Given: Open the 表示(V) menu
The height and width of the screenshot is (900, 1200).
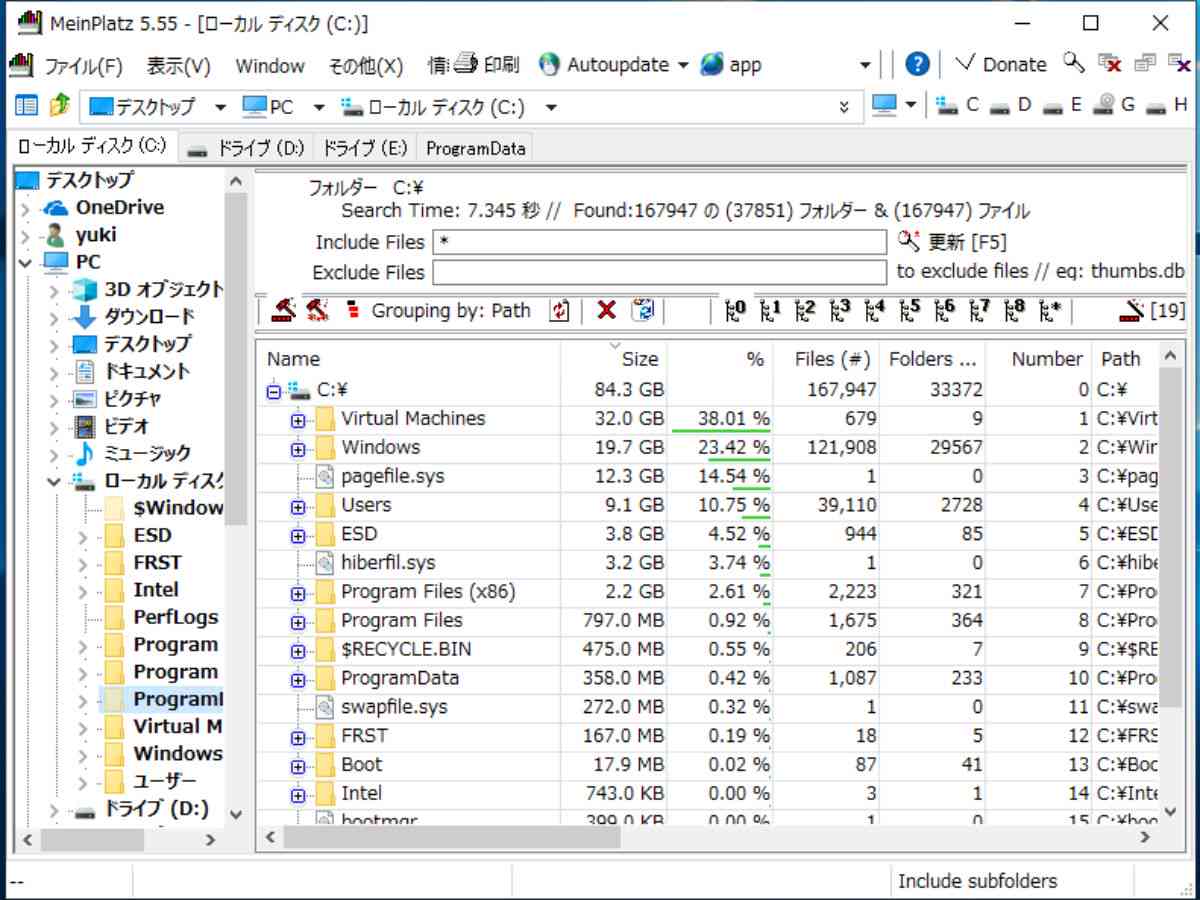Looking at the screenshot, I should pyautogui.click(x=179, y=66).
